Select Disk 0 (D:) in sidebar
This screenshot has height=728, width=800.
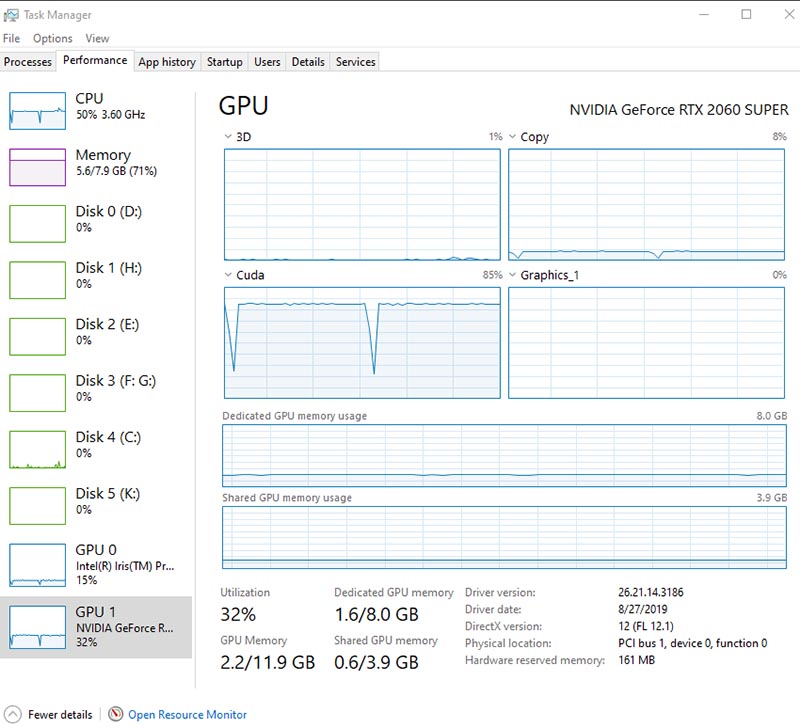point(96,223)
